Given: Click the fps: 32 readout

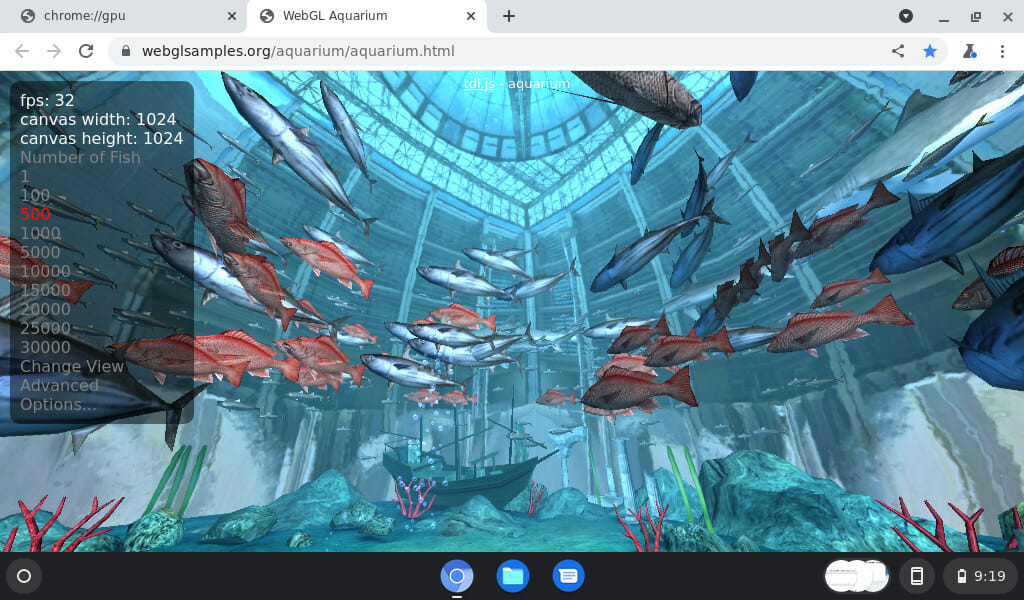Looking at the screenshot, I should coord(47,101).
